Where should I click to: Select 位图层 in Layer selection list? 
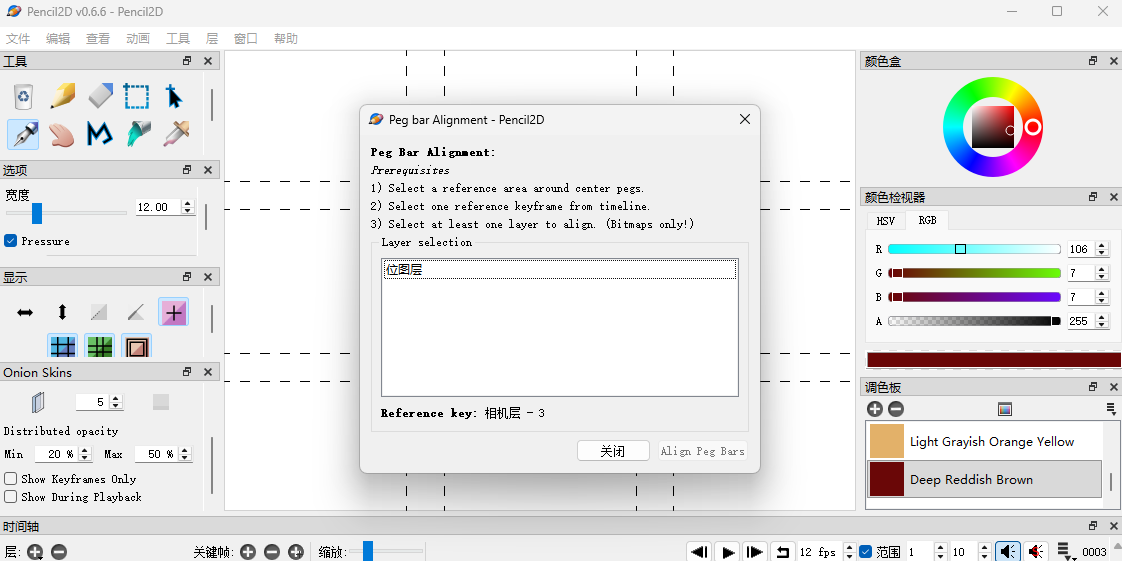pyautogui.click(x=560, y=270)
